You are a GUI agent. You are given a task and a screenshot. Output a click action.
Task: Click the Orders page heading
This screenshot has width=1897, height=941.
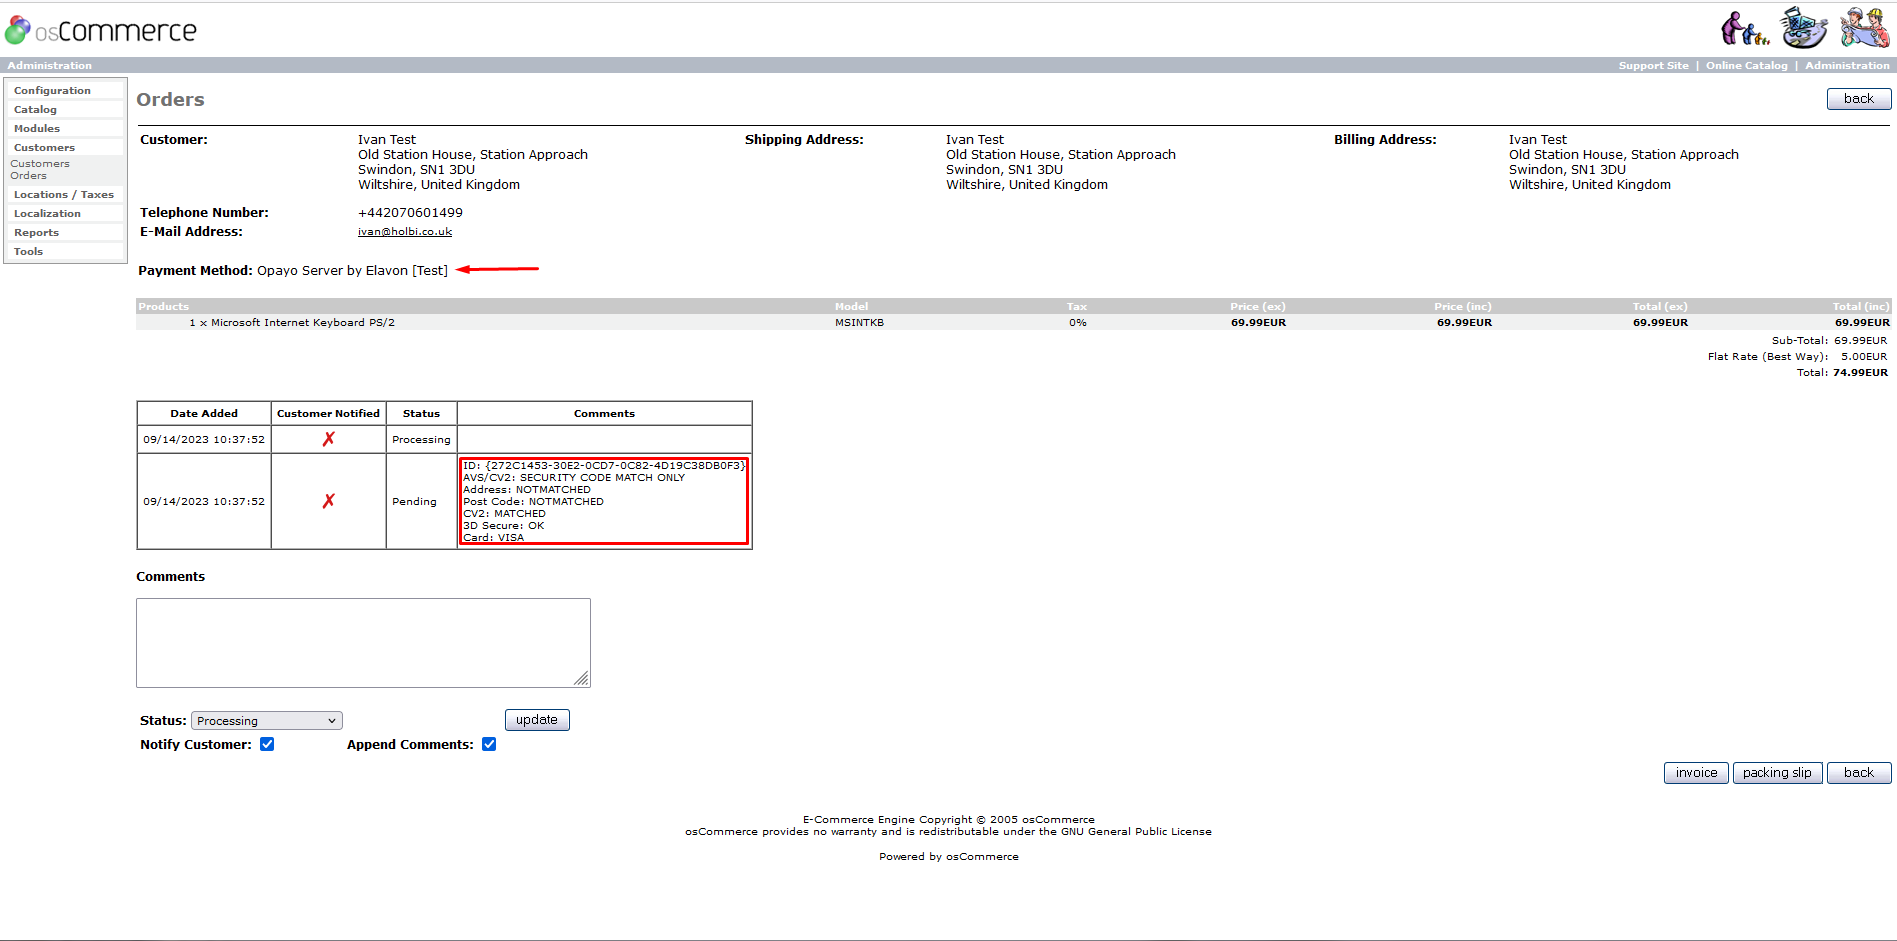tap(170, 100)
